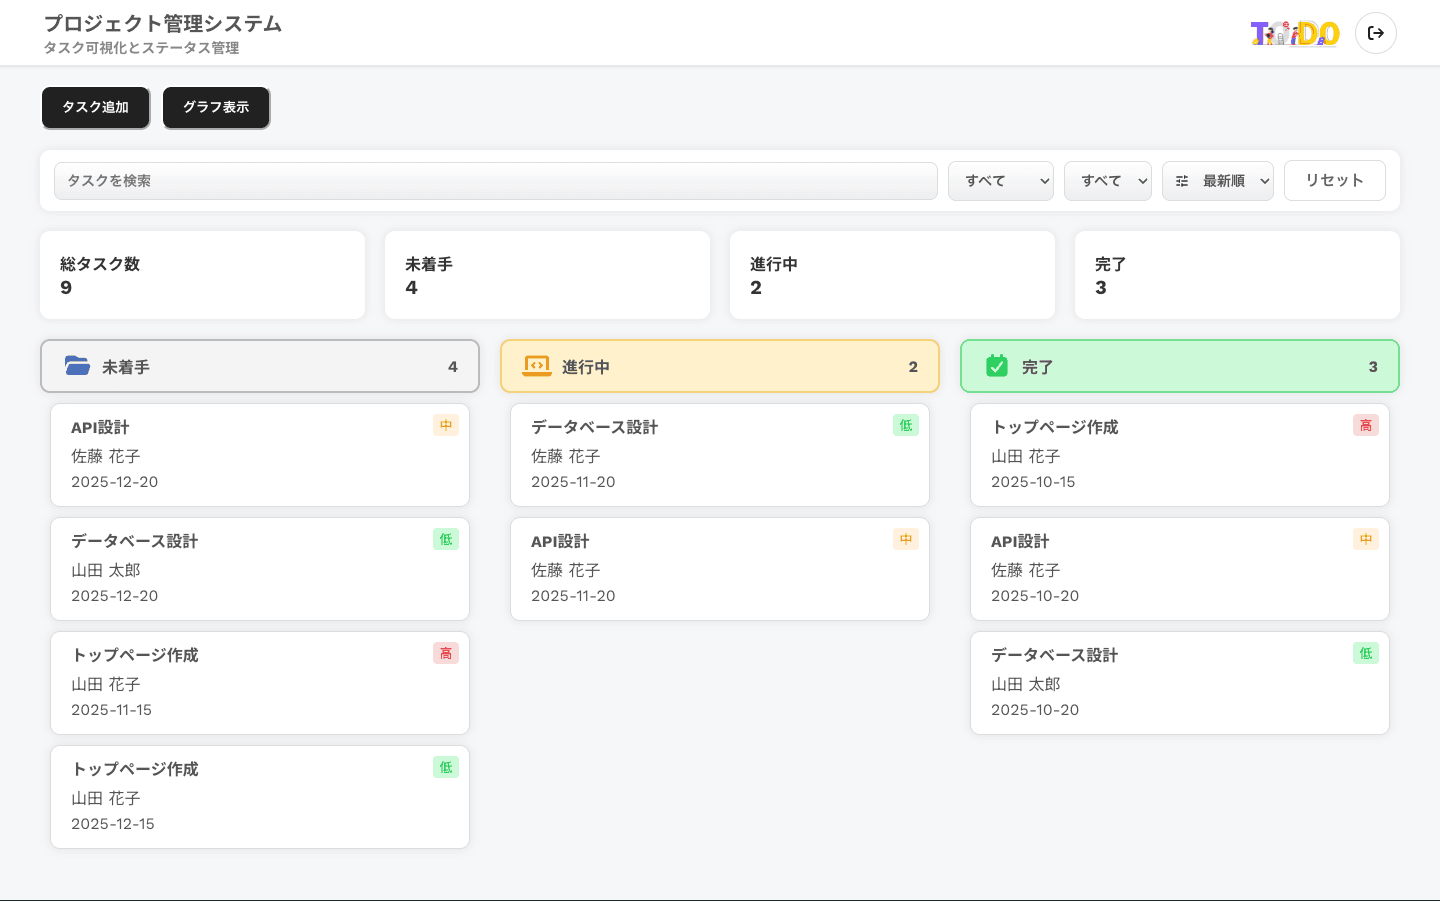Image resolution: width=1440 pixels, height=901 pixels.
Task: Open the 総タスク数 summary card
Action: tap(202, 275)
